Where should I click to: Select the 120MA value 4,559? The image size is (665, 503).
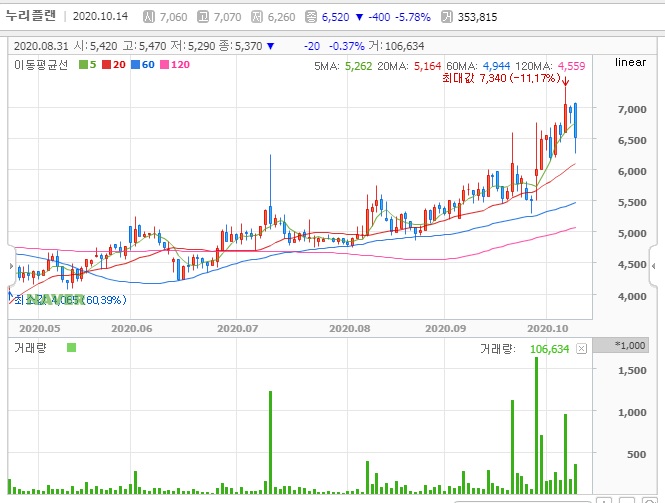pyautogui.click(x=571, y=66)
